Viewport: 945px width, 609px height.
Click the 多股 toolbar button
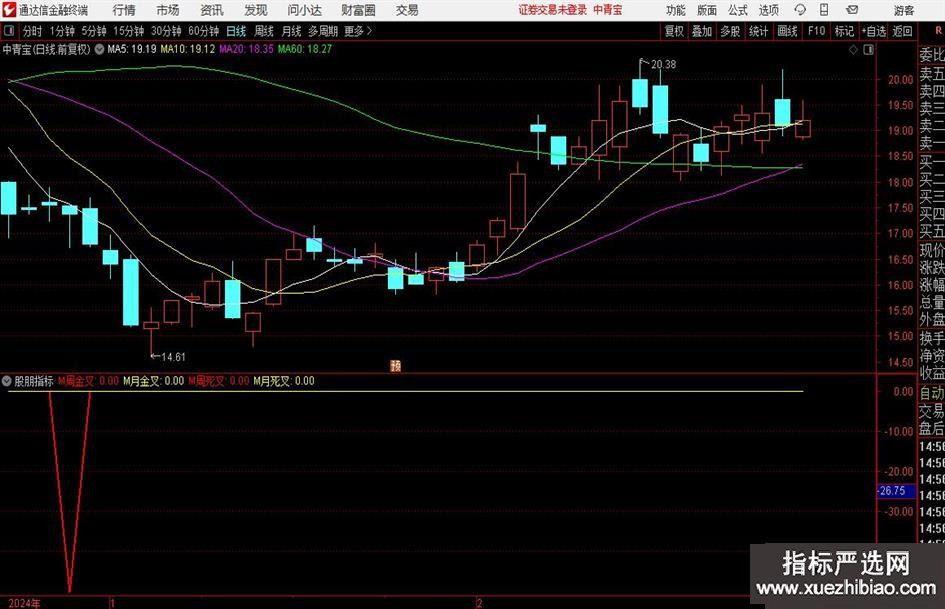point(730,31)
